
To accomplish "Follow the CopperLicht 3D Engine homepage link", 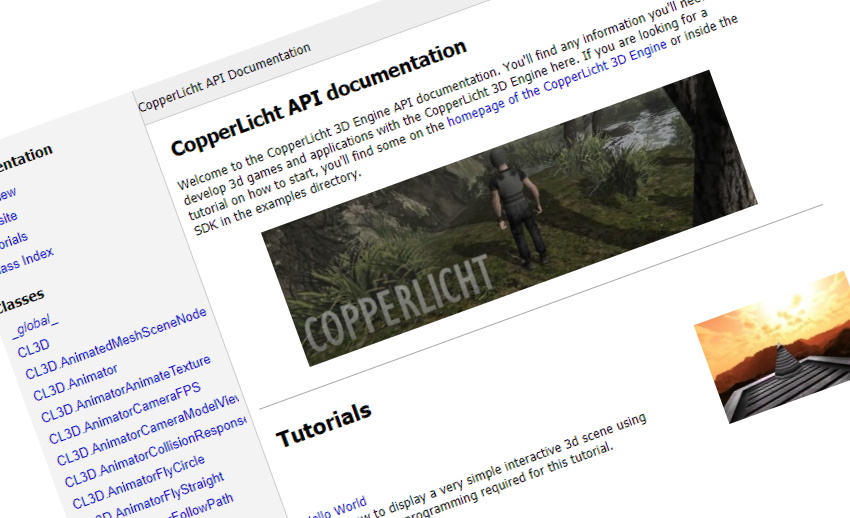I will pos(557,85).
